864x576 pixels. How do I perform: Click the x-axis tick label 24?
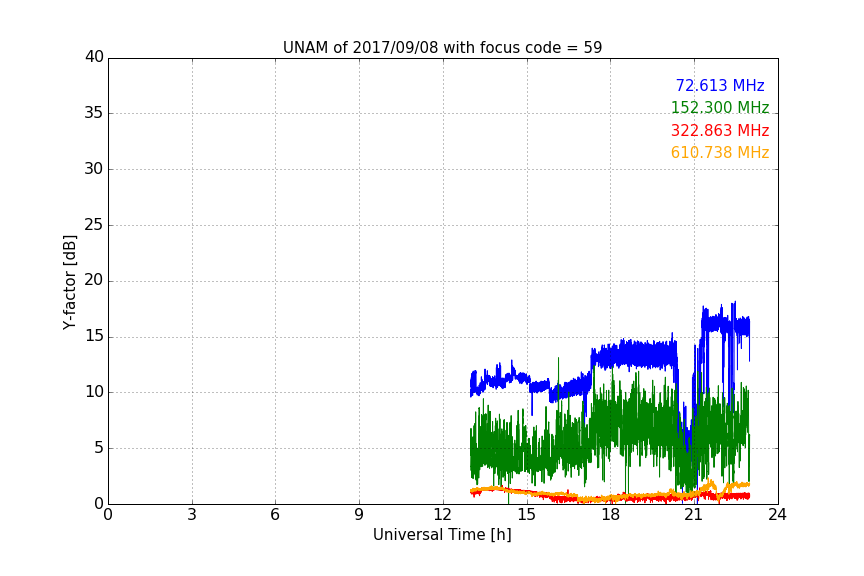[777, 515]
